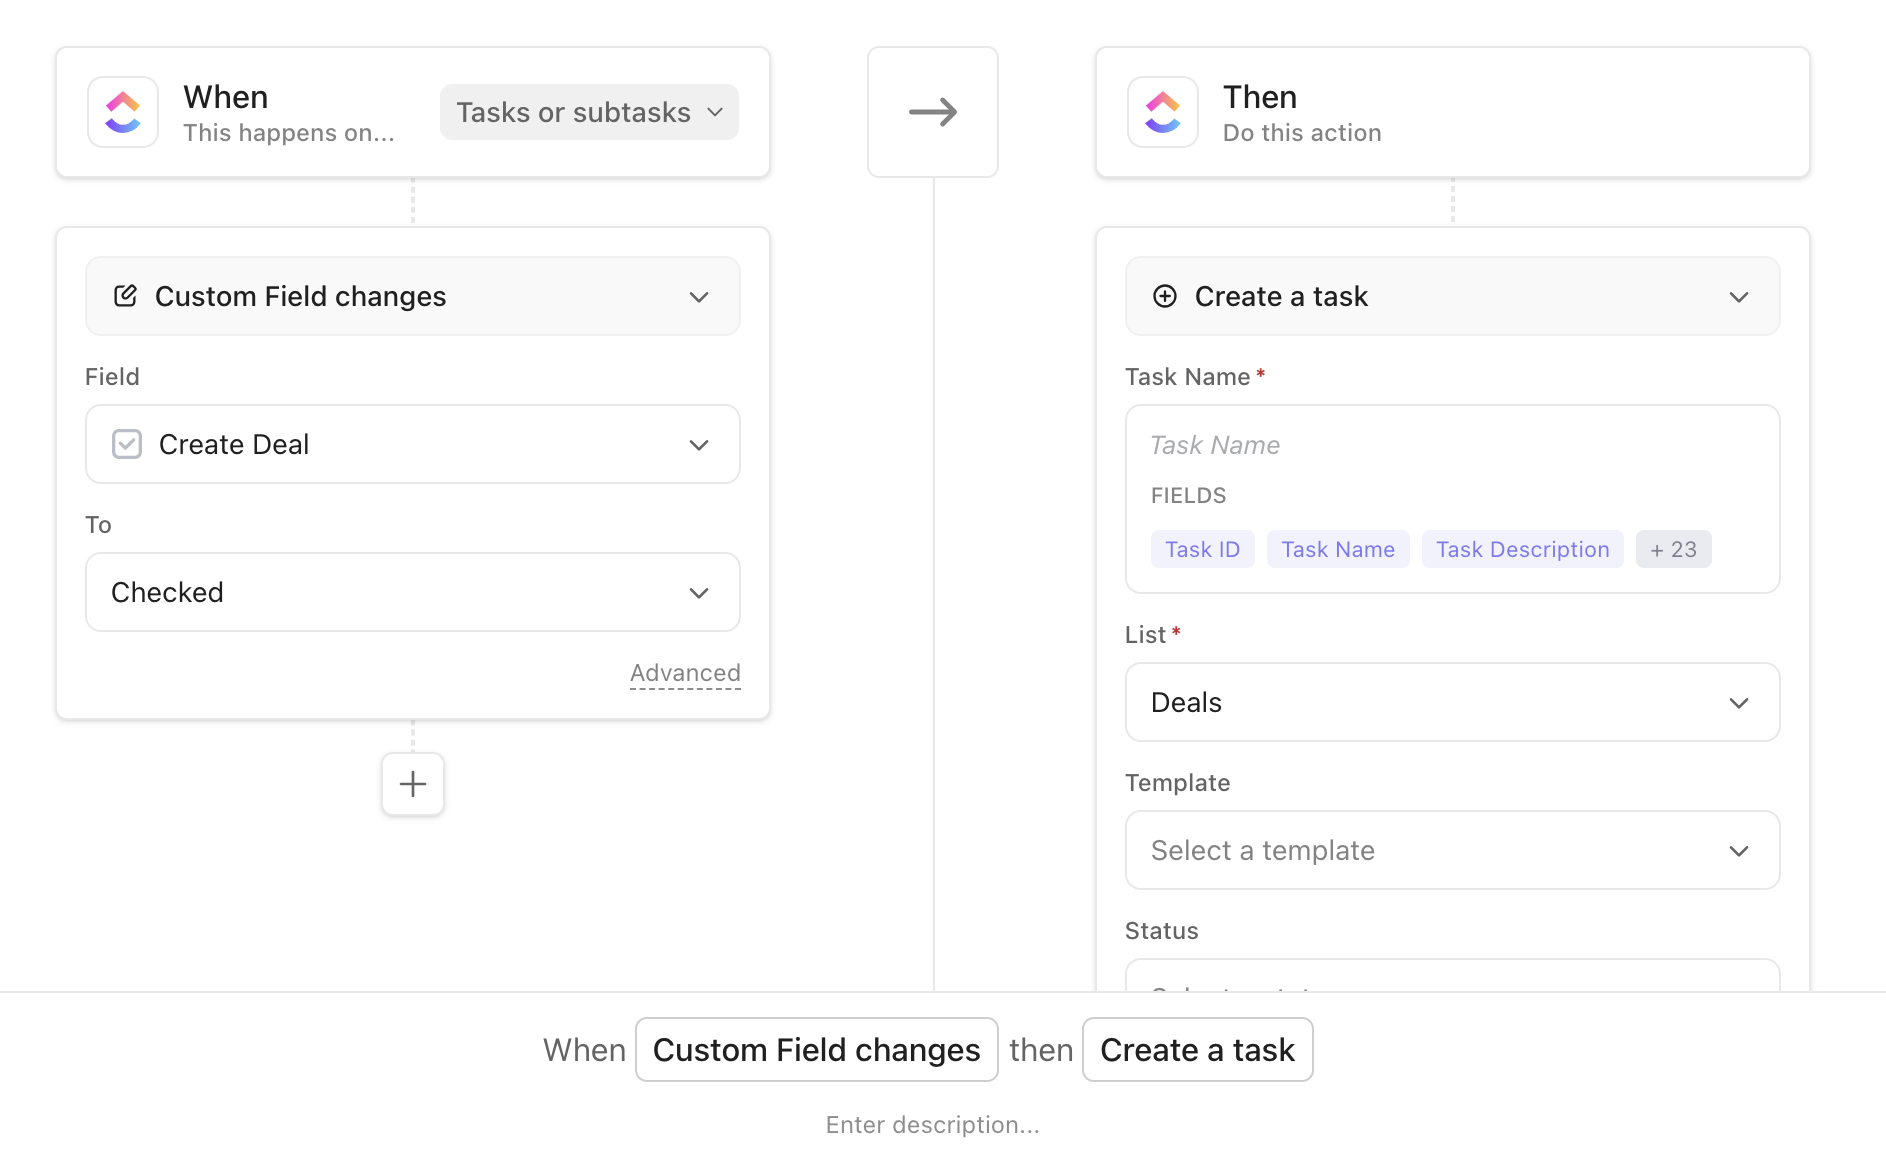Click the ClickUp logo in When card
The image size is (1886, 1168).
(x=123, y=112)
